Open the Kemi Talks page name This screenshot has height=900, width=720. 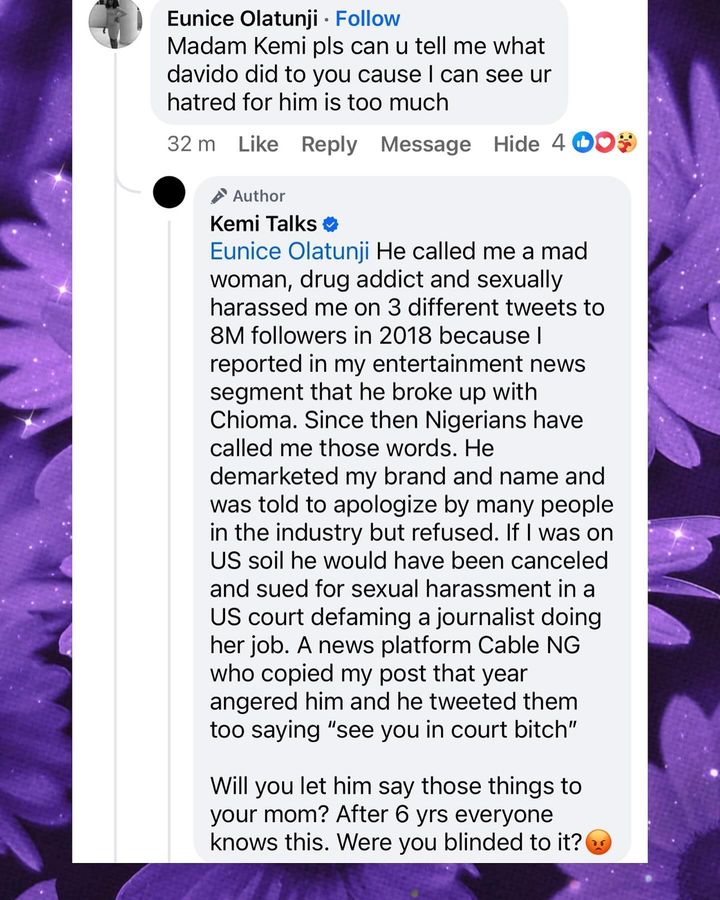point(263,224)
